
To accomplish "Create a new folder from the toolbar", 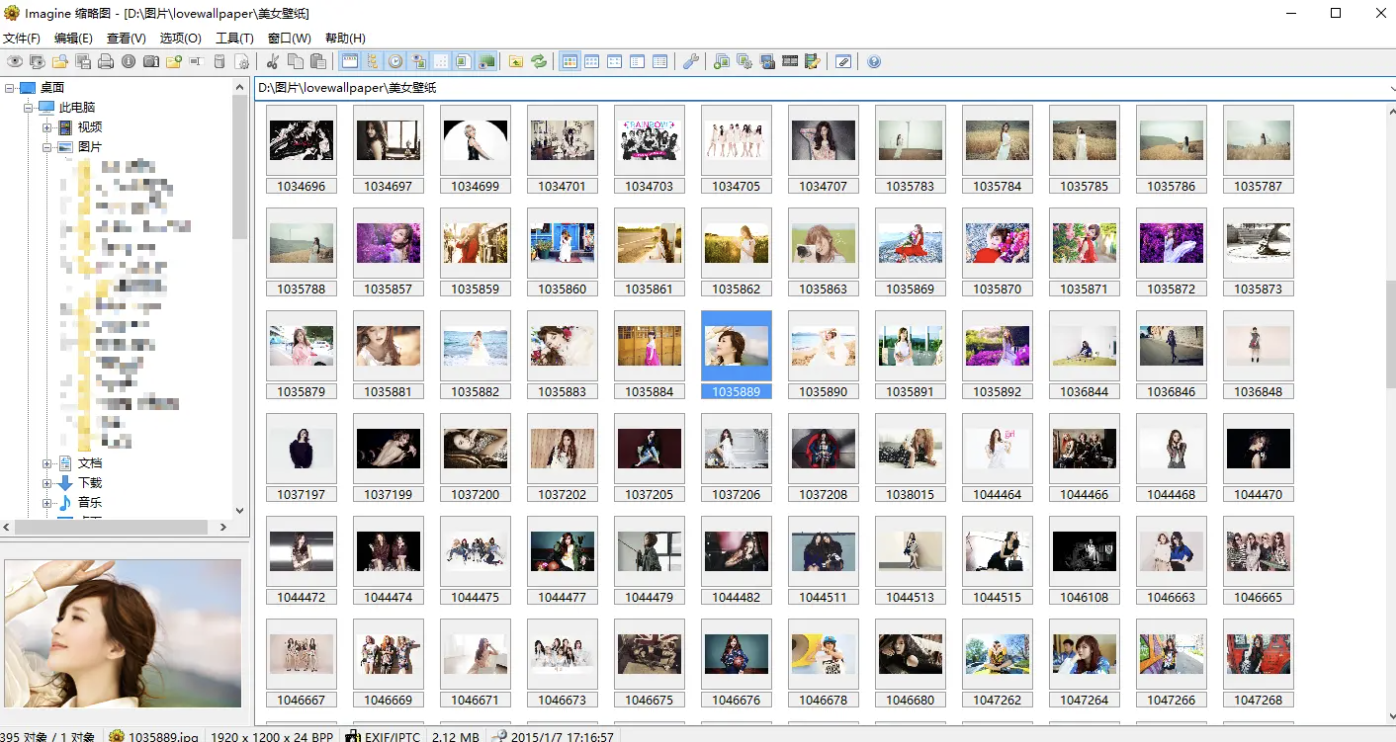I will pos(173,62).
